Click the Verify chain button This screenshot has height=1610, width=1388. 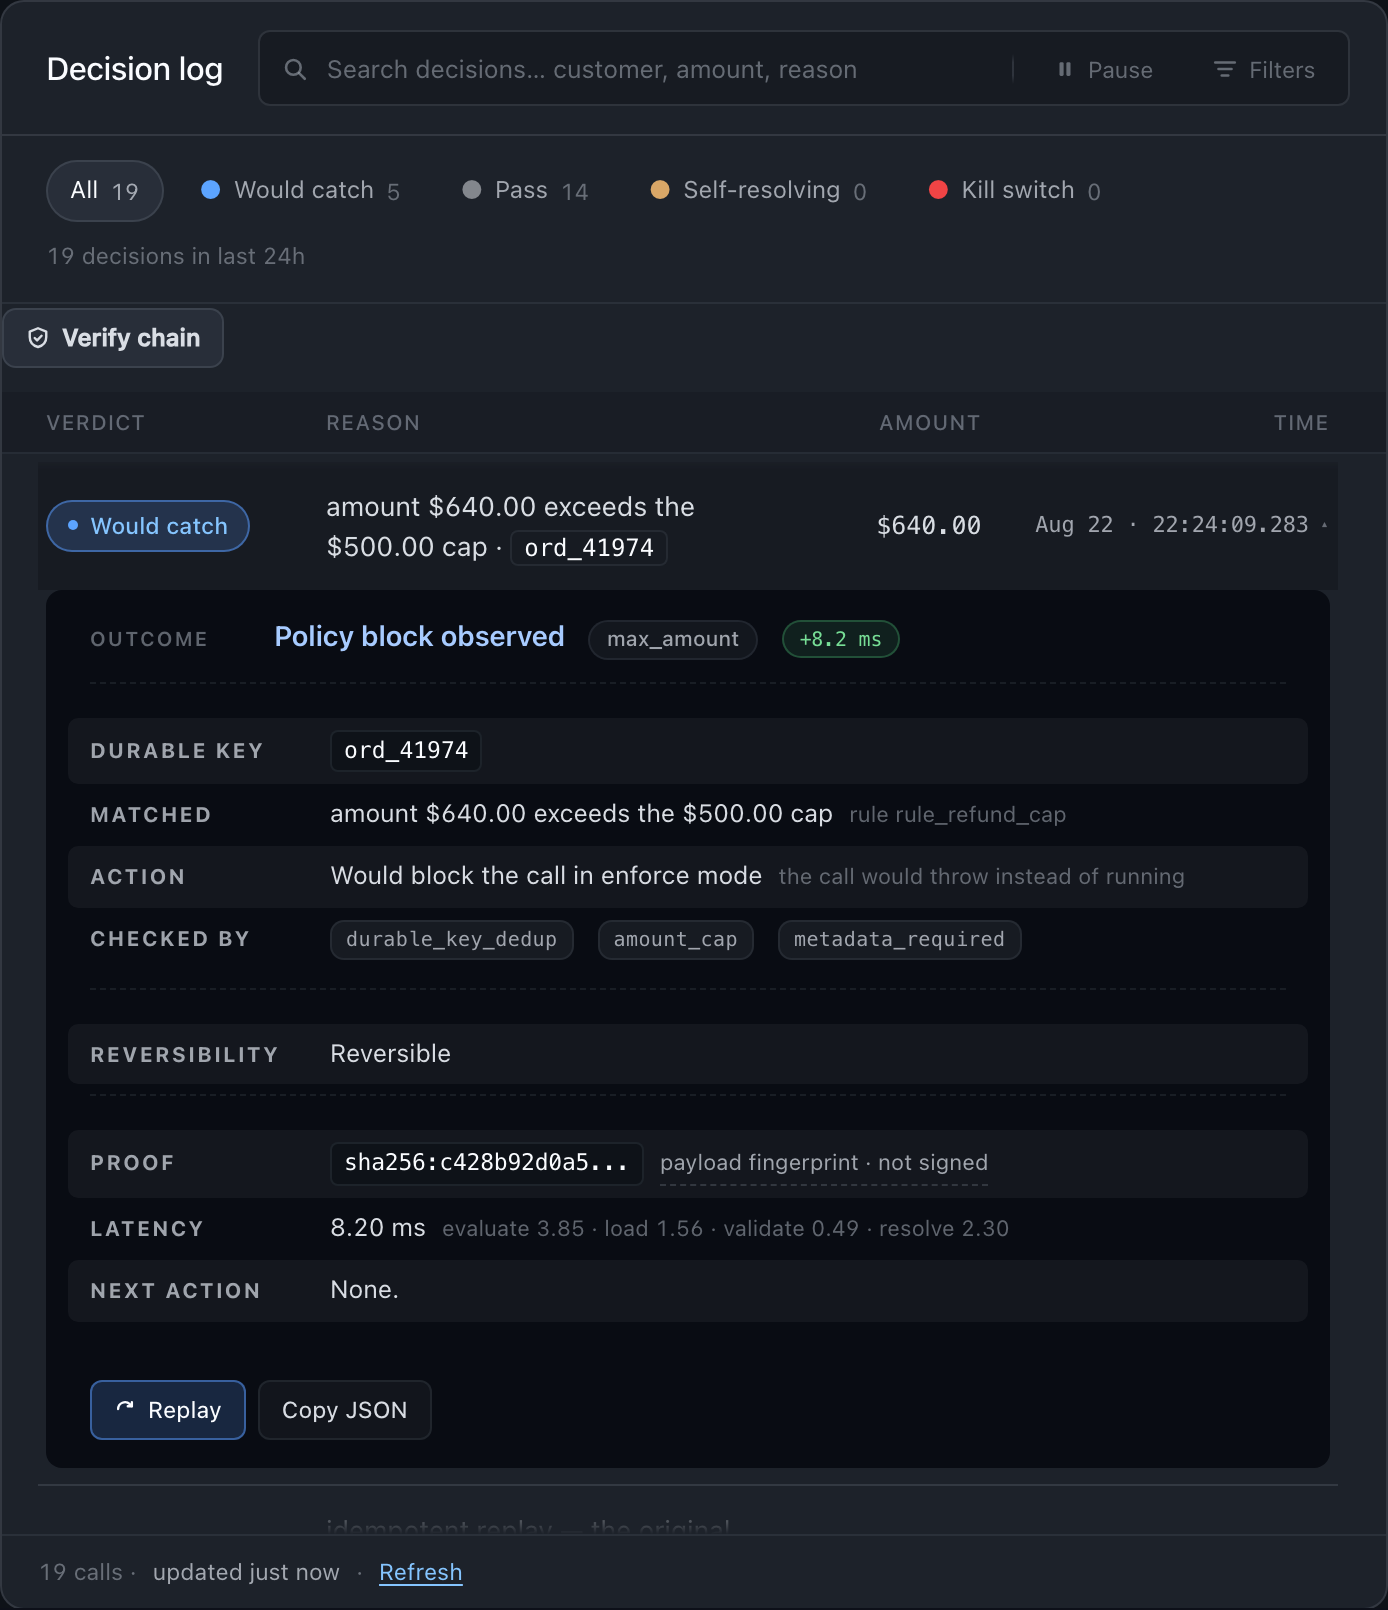click(113, 338)
